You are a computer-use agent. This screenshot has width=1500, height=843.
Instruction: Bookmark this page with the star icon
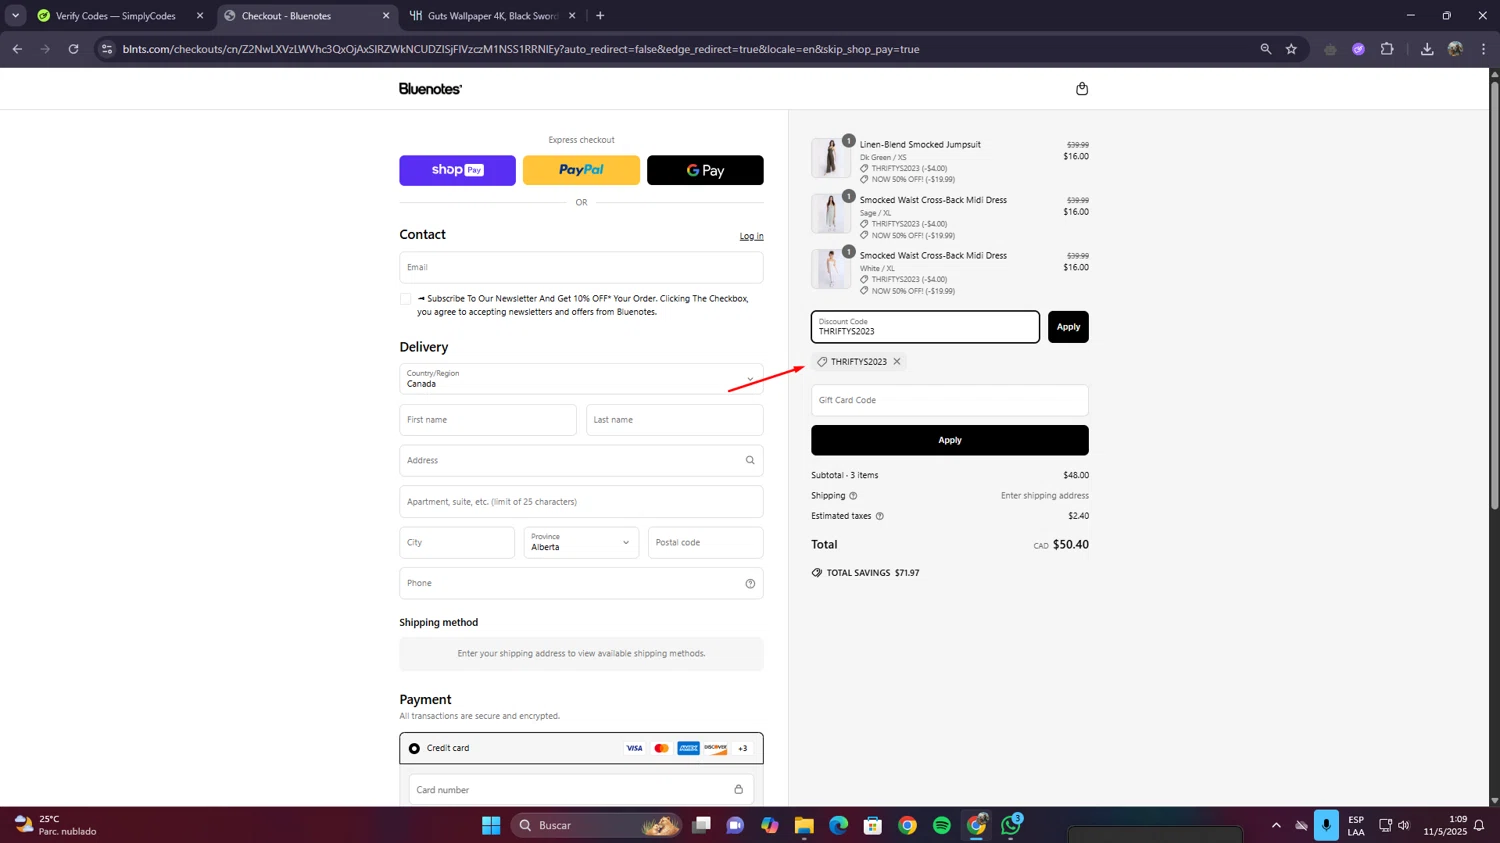(x=1291, y=49)
